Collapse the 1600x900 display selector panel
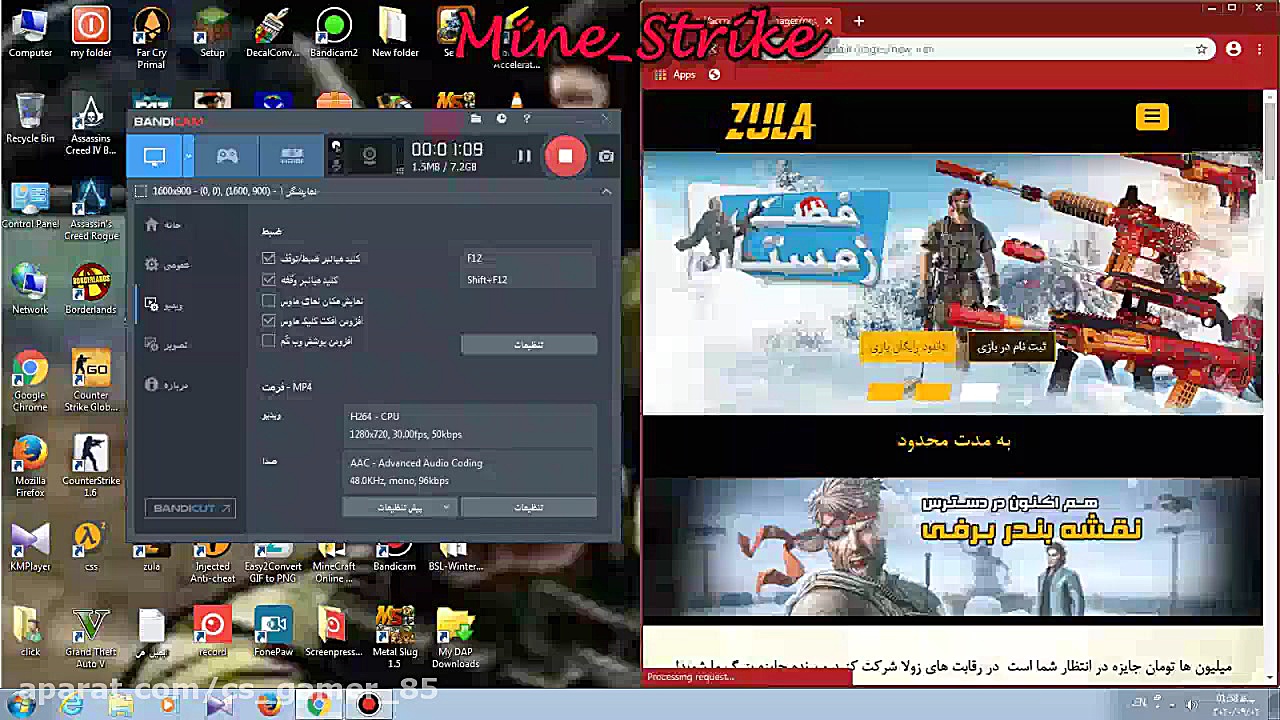1280x720 pixels. click(606, 191)
